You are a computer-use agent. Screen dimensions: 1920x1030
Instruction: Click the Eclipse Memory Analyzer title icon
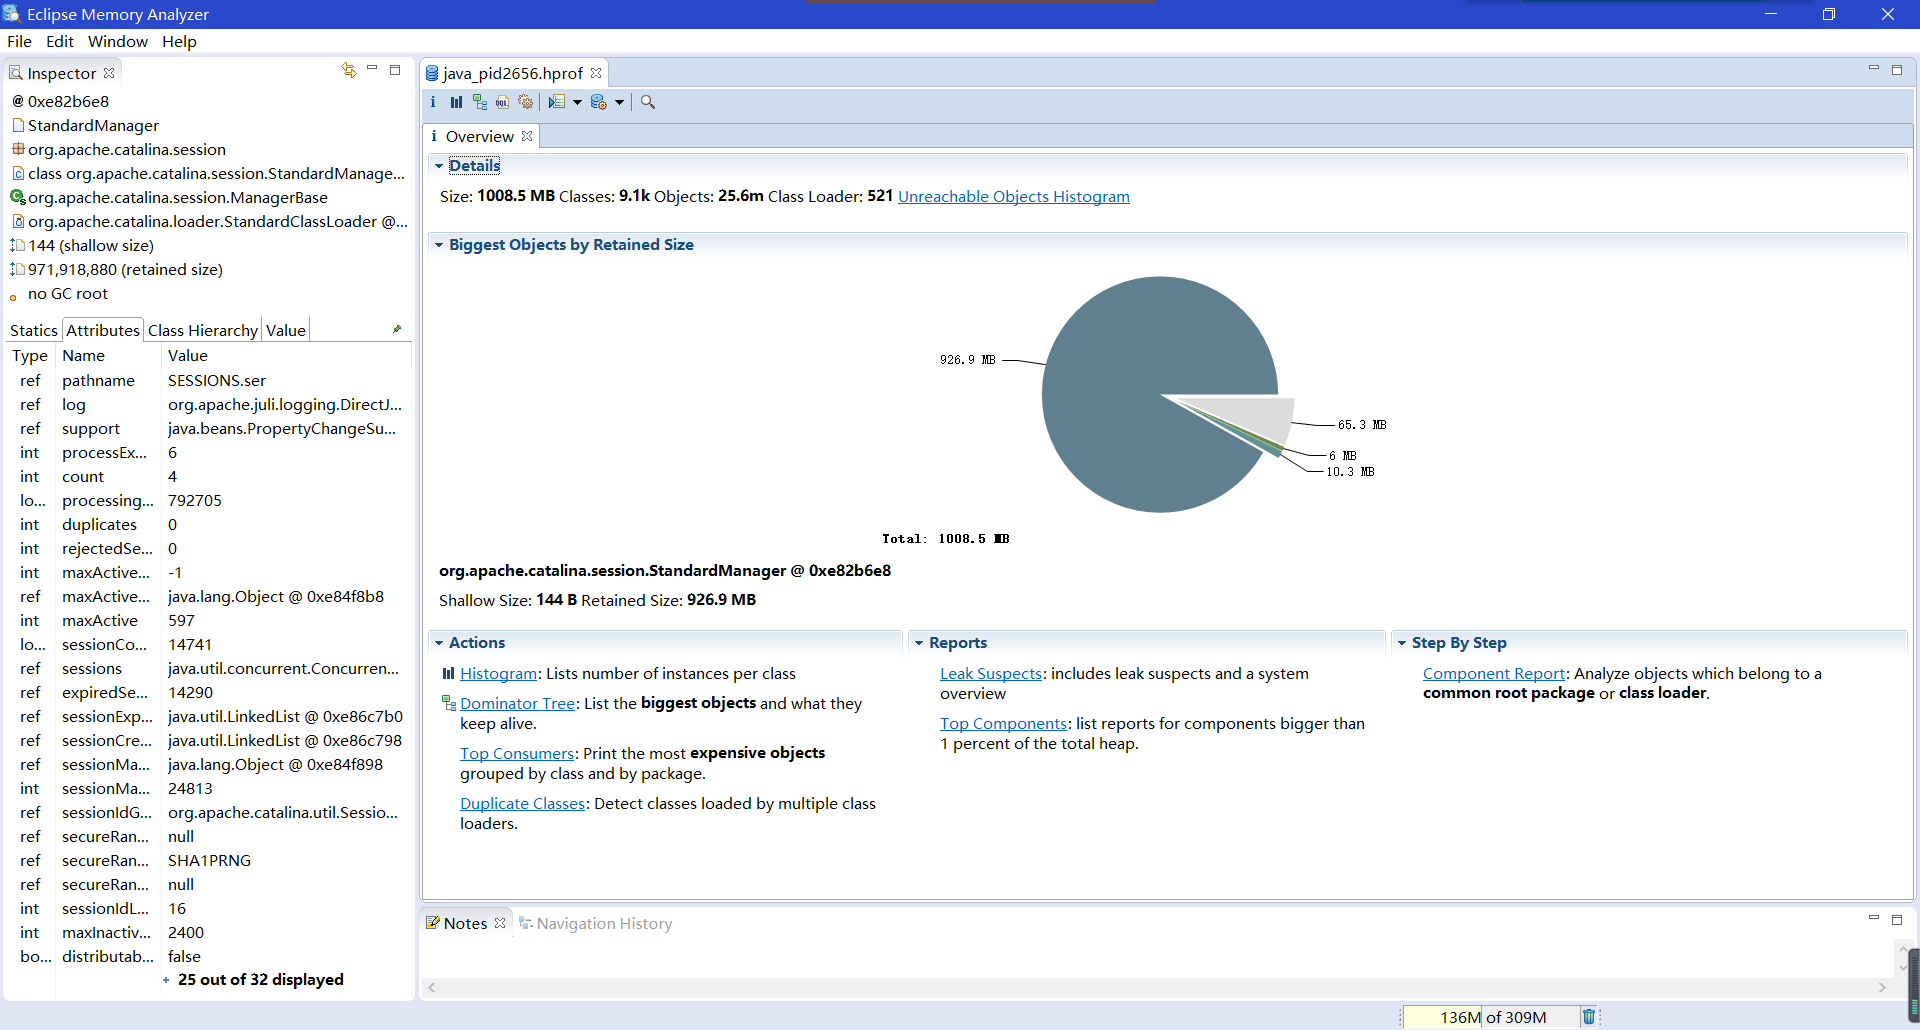(12, 14)
